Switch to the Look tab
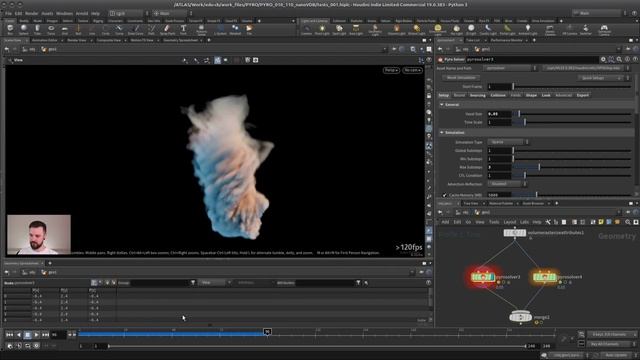 (x=546, y=95)
